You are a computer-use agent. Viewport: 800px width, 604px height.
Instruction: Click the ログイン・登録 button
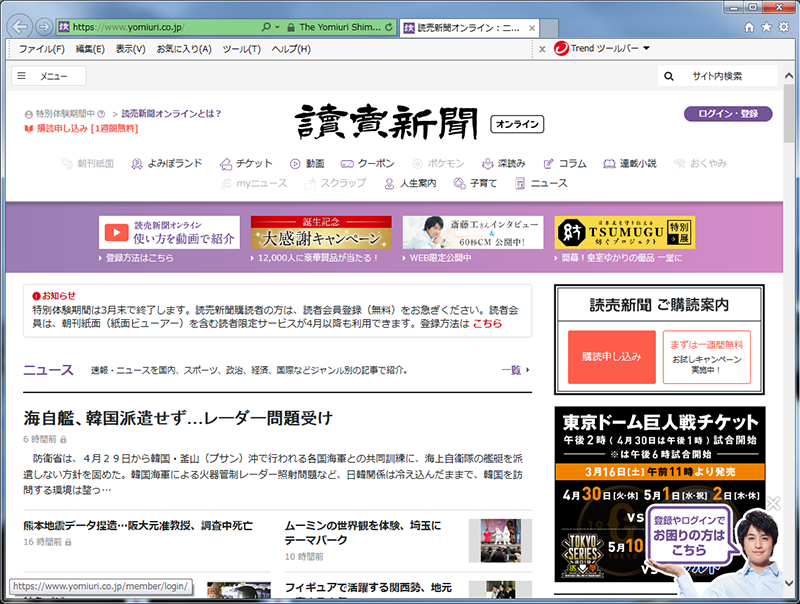point(728,114)
